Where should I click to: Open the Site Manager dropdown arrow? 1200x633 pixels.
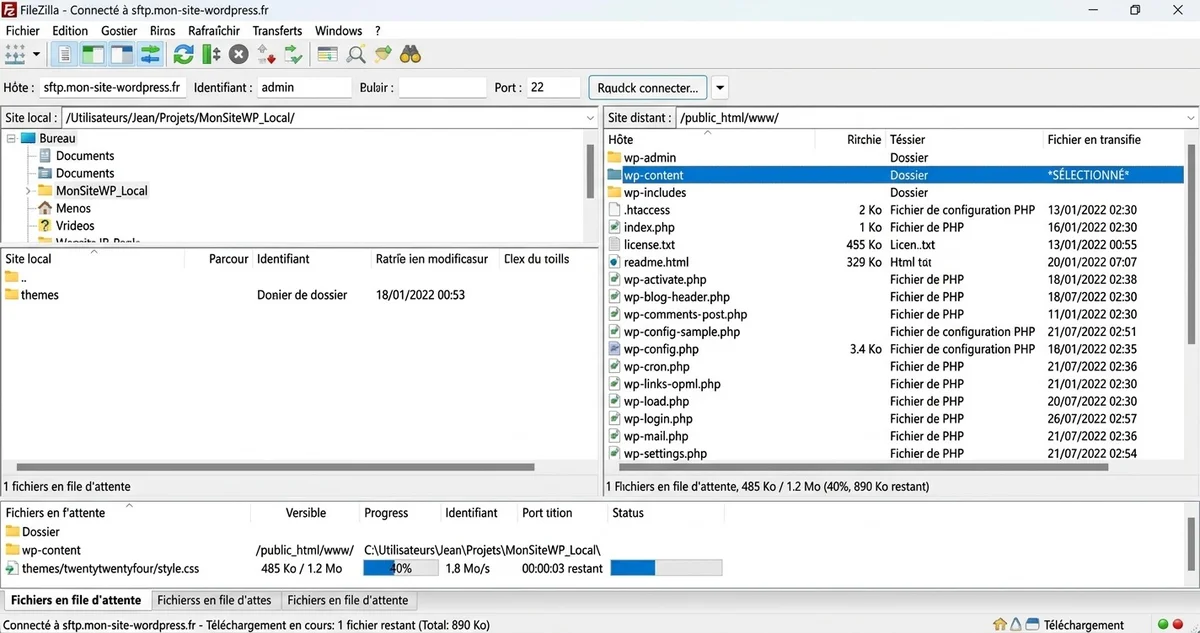coord(38,54)
